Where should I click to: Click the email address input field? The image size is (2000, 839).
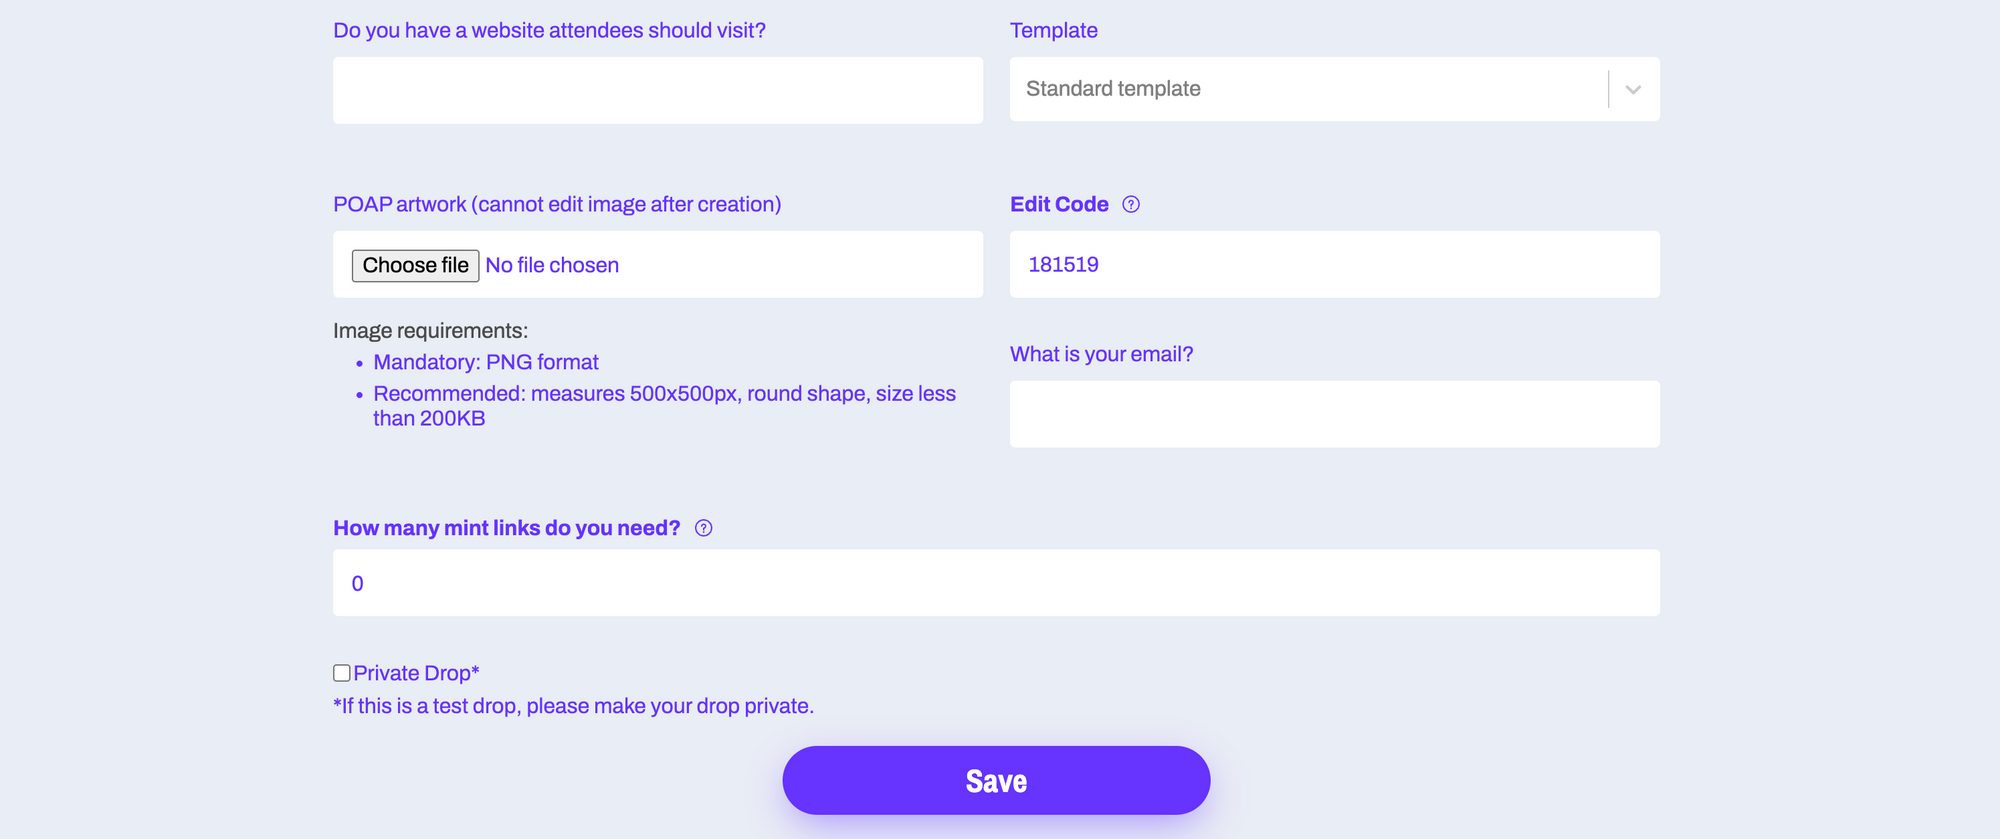[x=1334, y=413]
